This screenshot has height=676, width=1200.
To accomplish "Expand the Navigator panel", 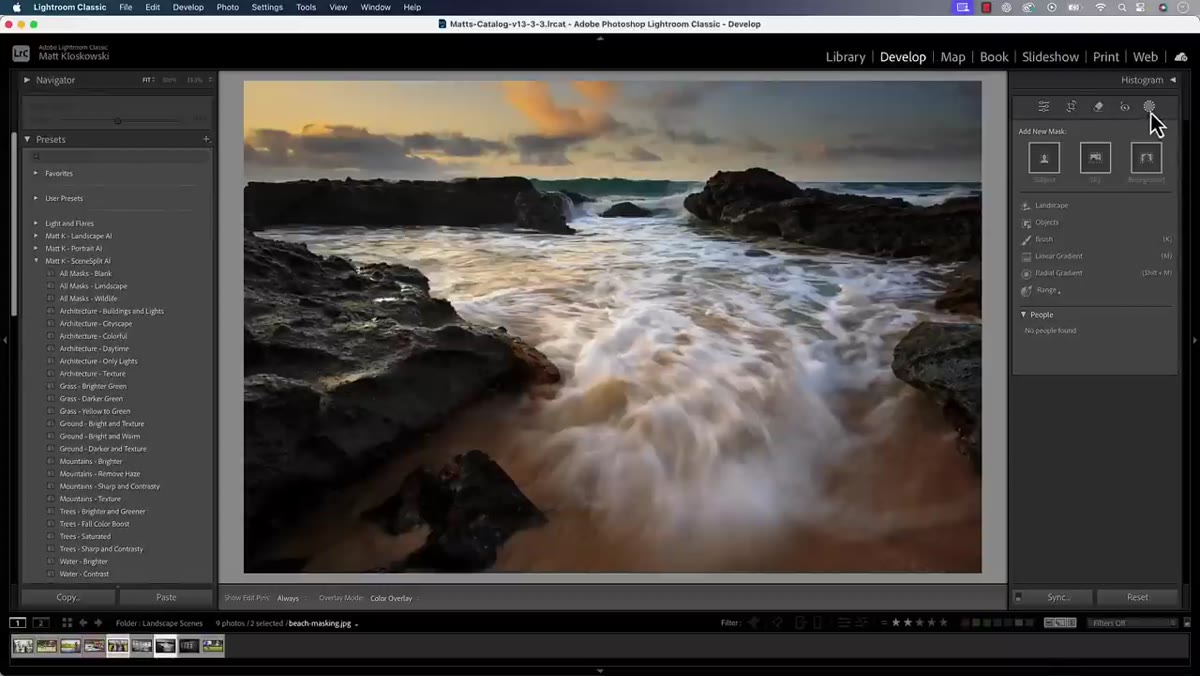I will pos(27,80).
